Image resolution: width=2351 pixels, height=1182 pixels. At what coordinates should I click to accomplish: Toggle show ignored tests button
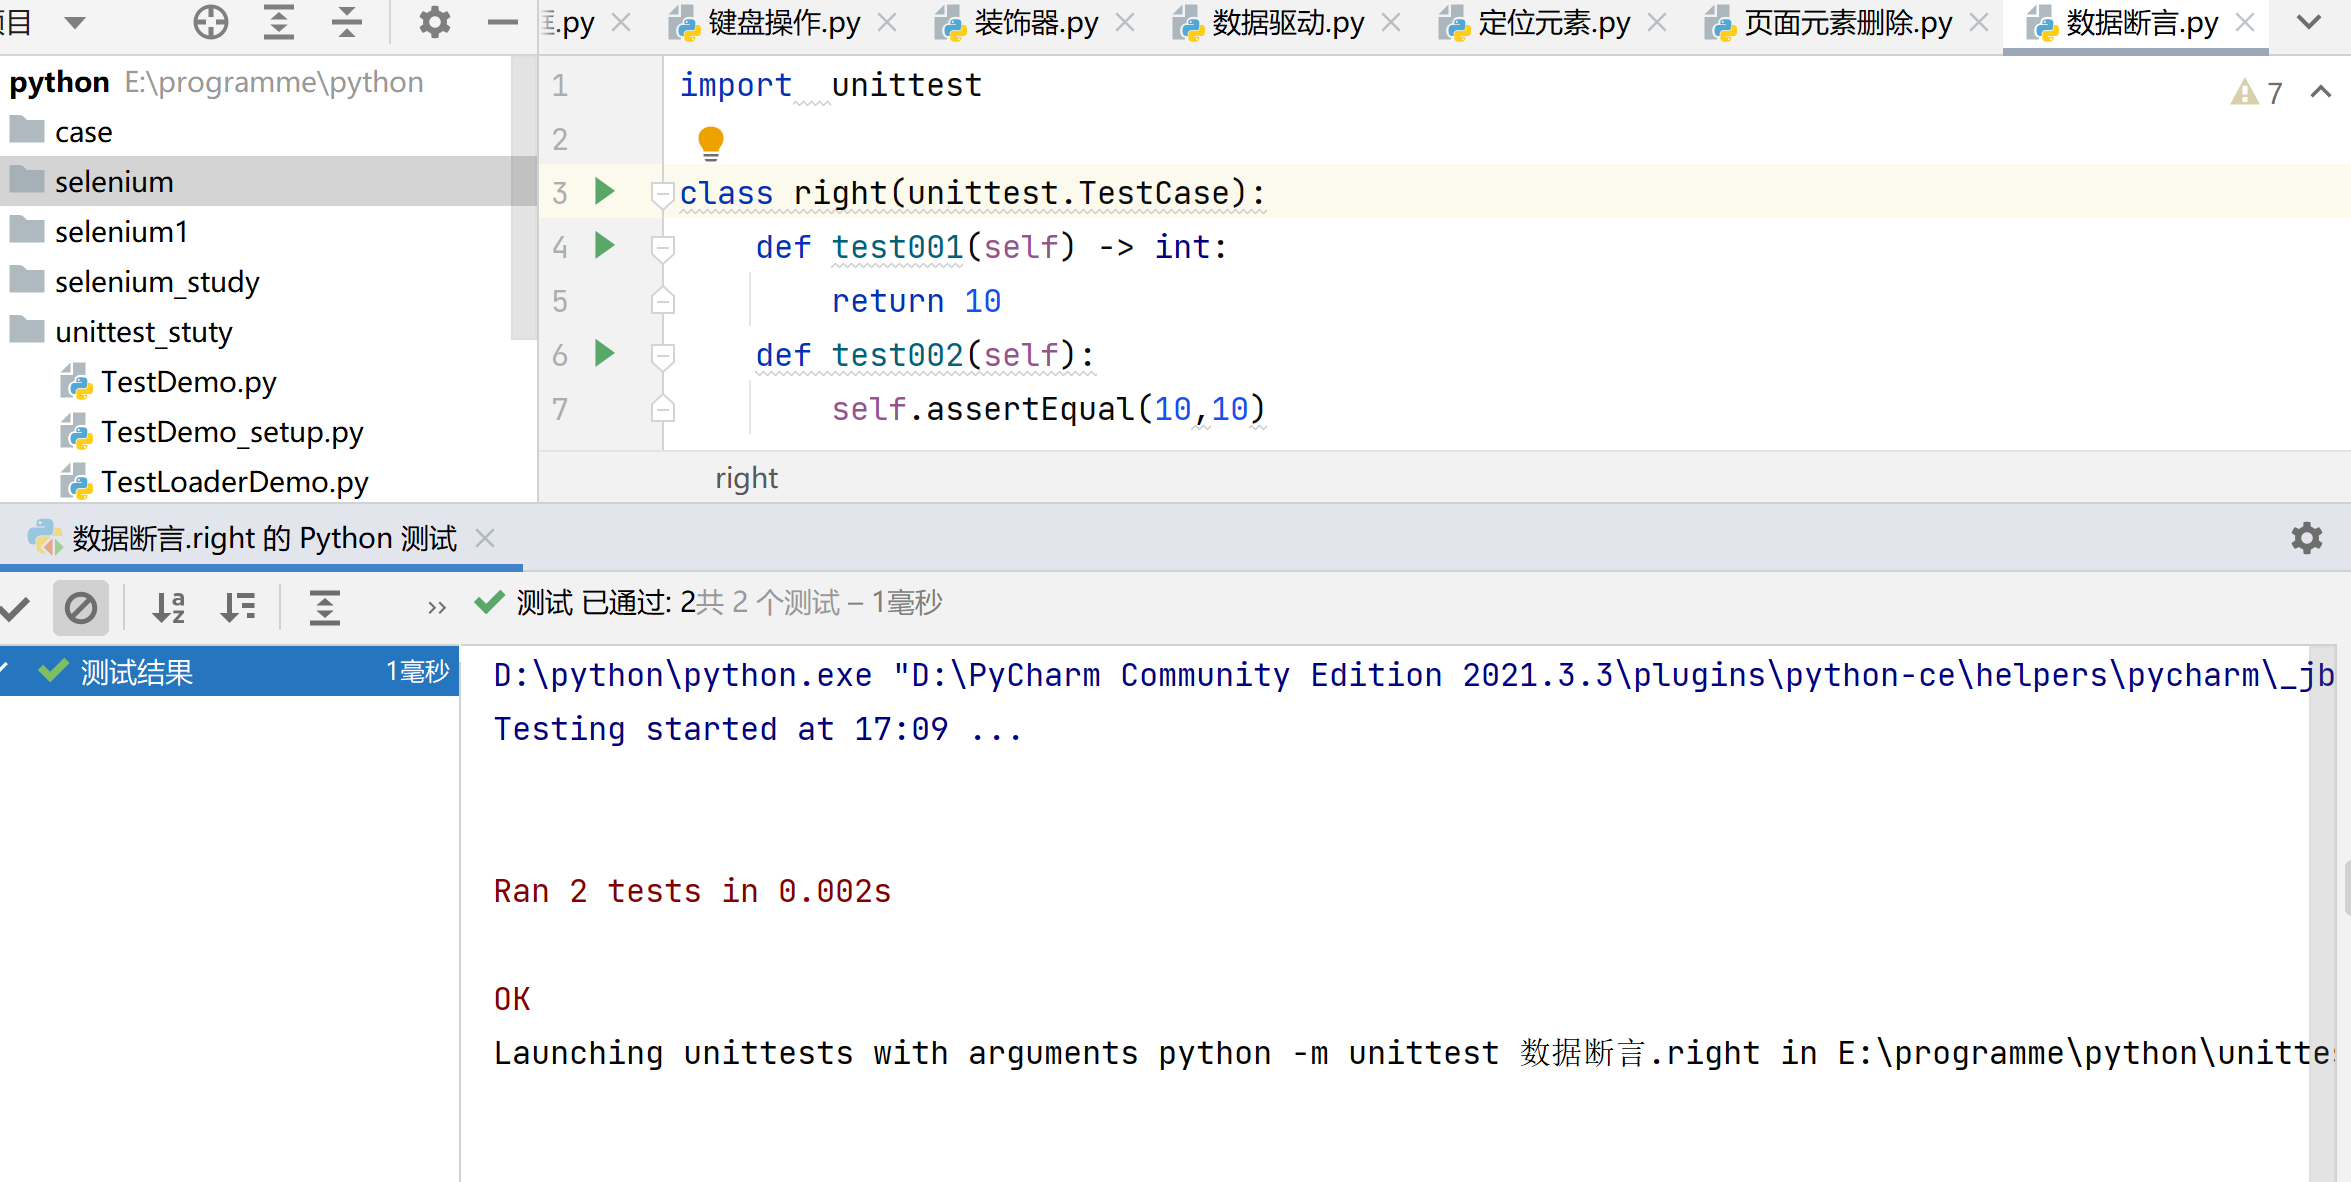81,607
